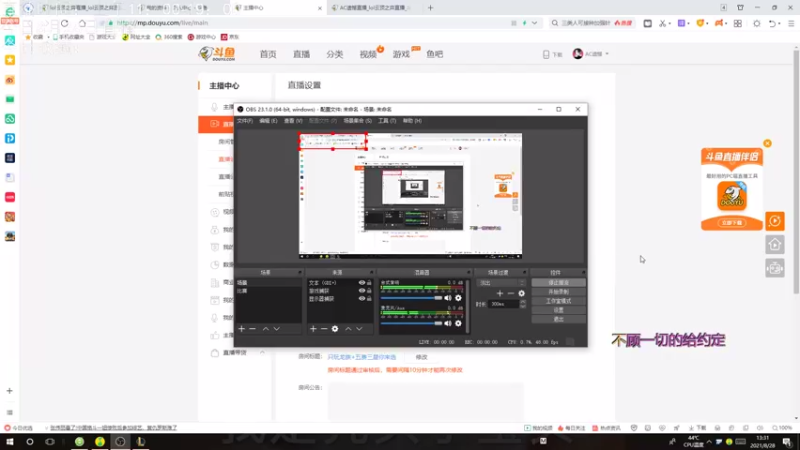
Task: Open Mic/Aux gear settings in mixer
Action: (x=458, y=323)
